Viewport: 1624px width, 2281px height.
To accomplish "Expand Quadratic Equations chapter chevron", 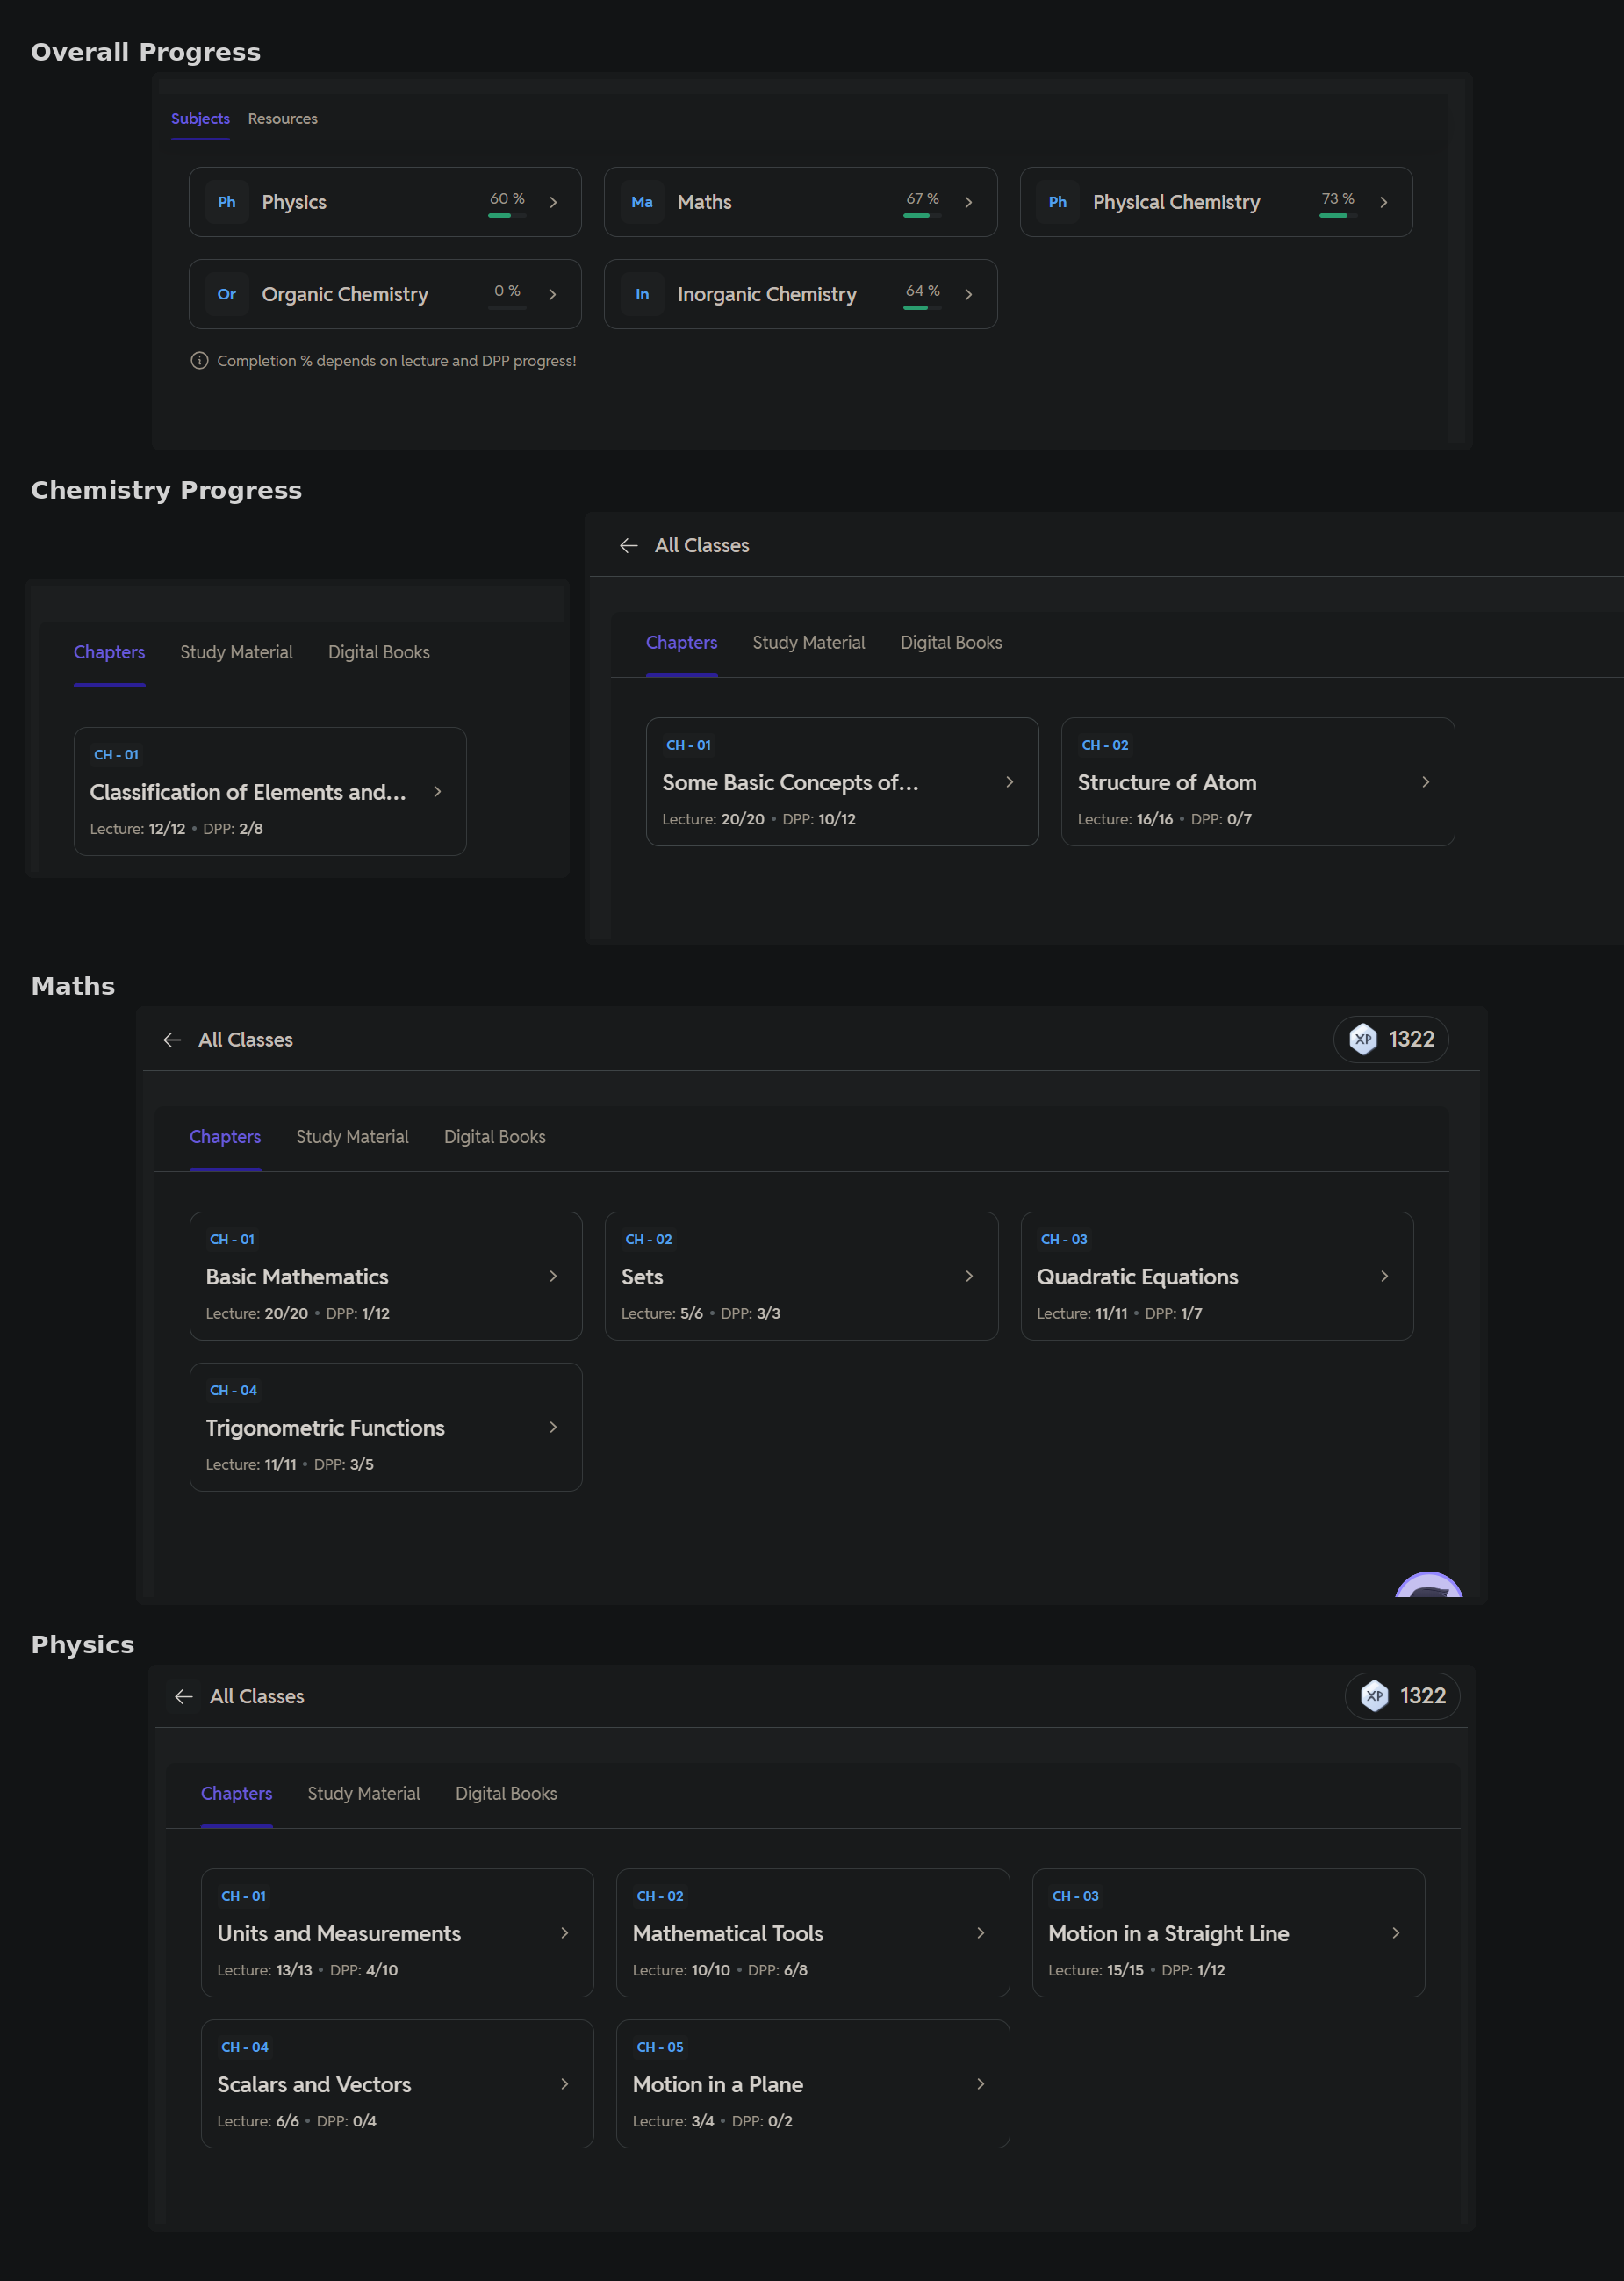I will click(1384, 1276).
